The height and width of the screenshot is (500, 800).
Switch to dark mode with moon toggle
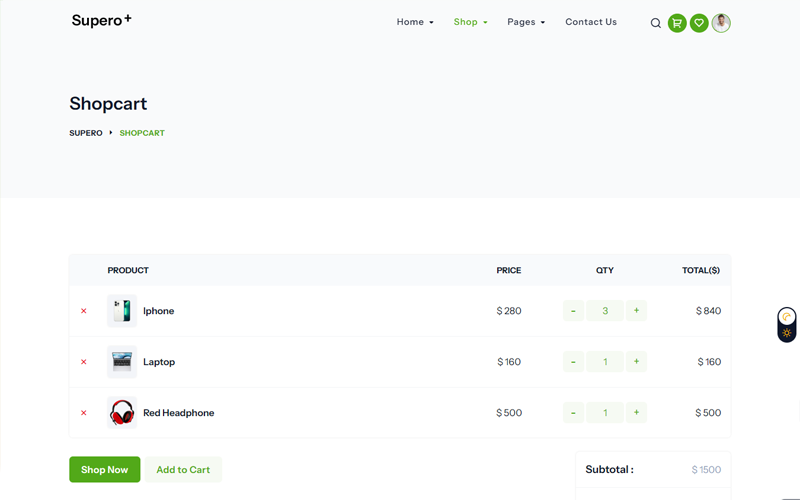point(787,316)
